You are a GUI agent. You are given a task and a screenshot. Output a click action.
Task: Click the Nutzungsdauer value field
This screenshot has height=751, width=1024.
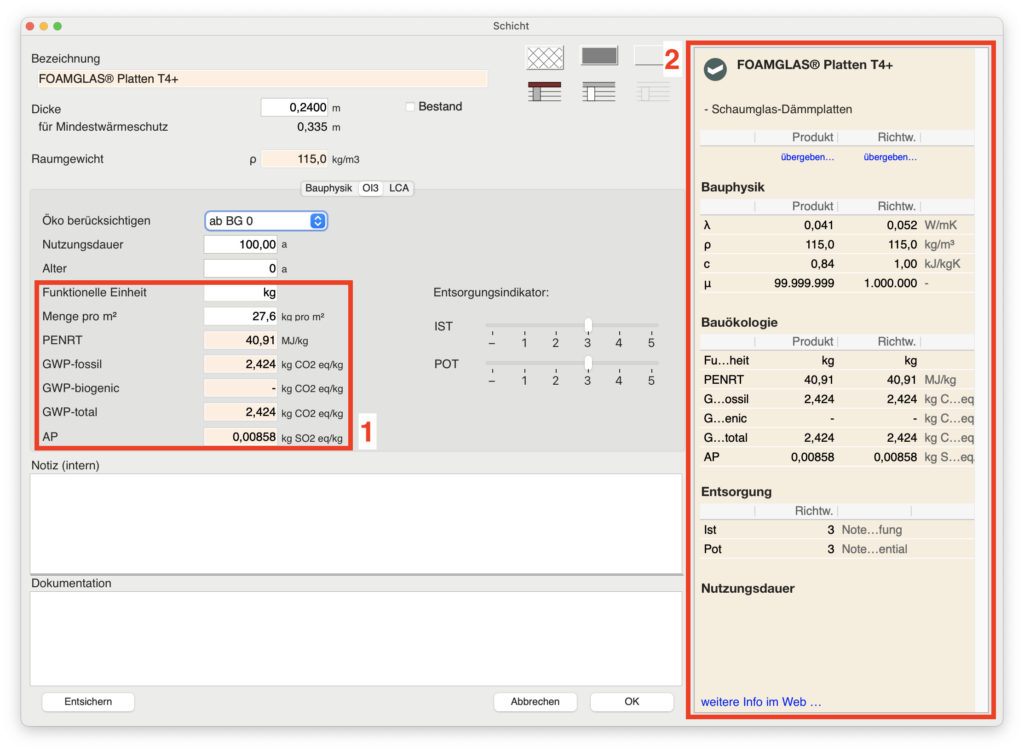point(240,244)
